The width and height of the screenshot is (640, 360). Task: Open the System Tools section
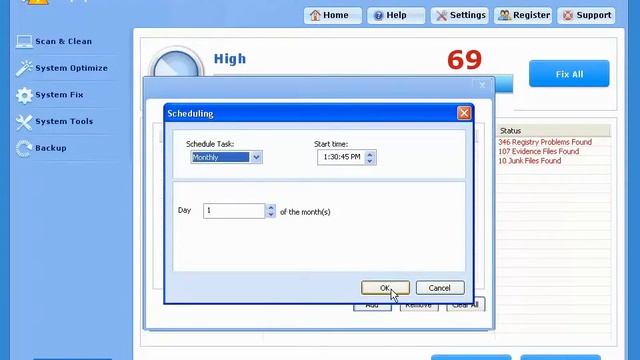[x=64, y=122]
